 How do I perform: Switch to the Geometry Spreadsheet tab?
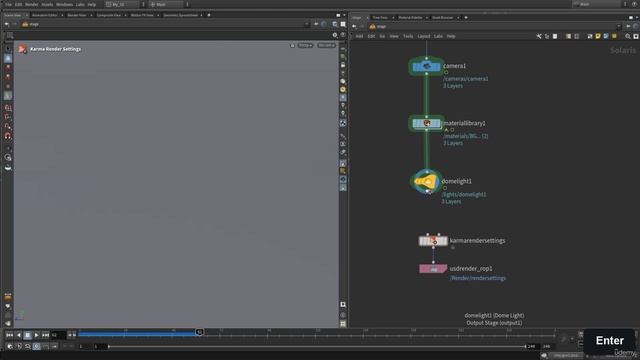(x=180, y=15)
